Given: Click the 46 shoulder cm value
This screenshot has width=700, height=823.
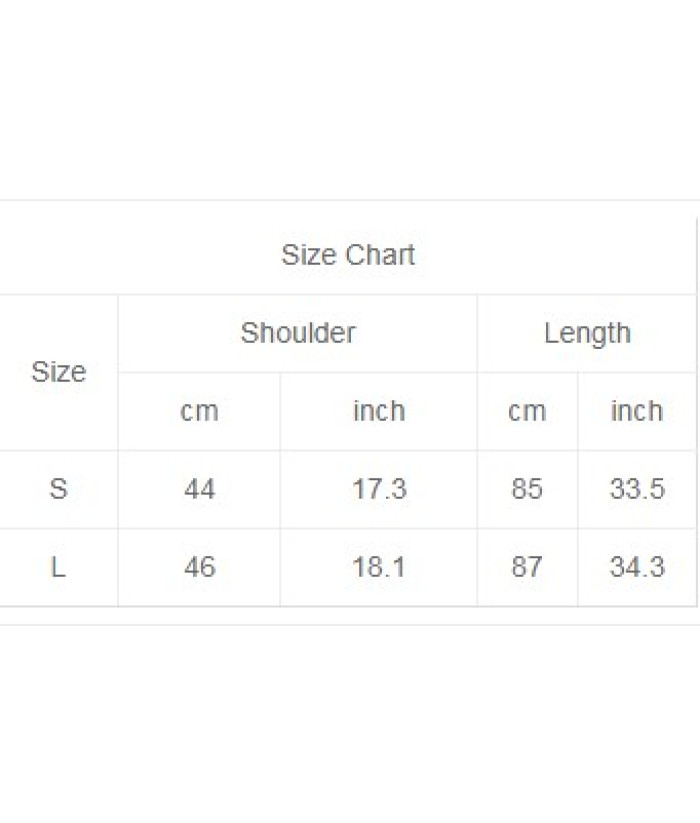Looking at the screenshot, I should pos(199,567).
